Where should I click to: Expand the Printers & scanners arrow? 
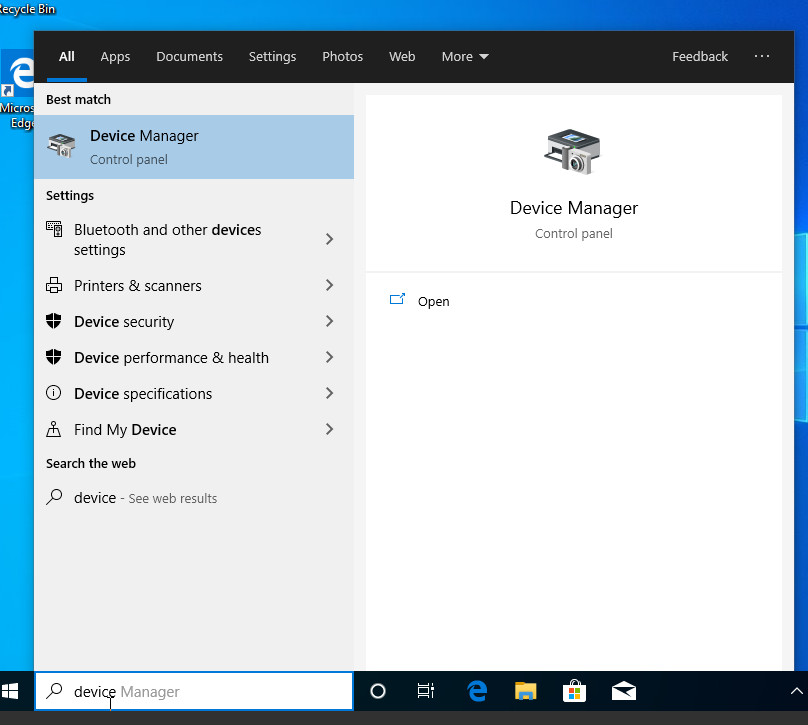pos(329,286)
